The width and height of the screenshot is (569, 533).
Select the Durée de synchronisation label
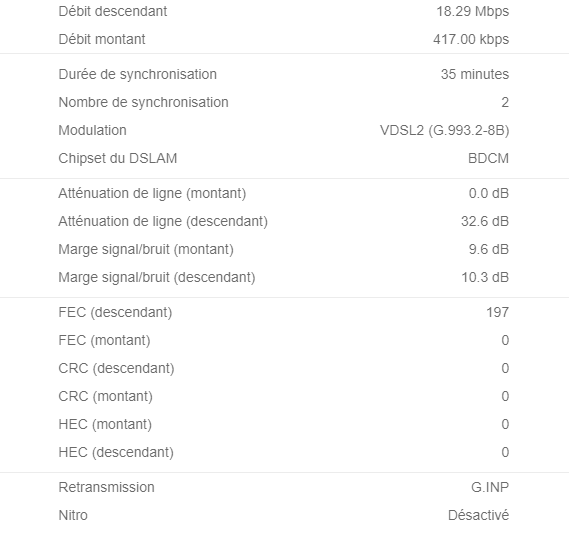click(138, 74)
